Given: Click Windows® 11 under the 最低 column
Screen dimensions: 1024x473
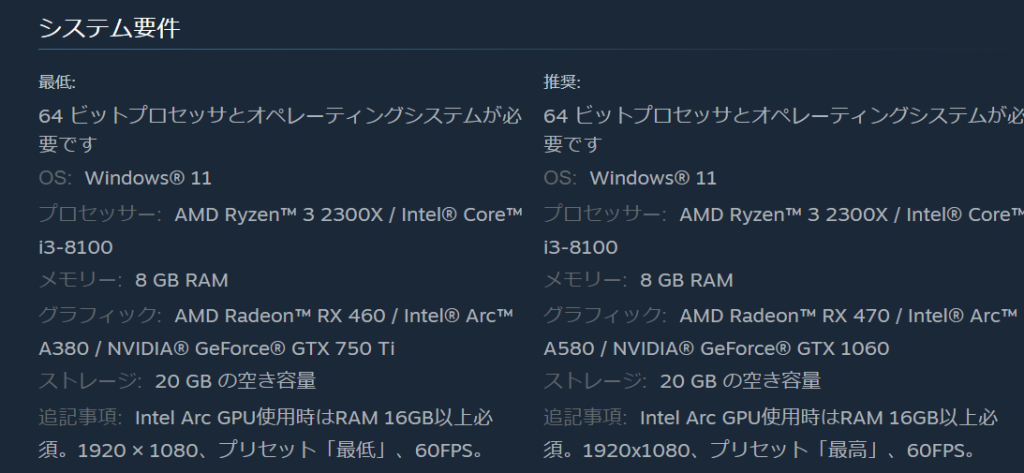Looking at the screenshot, I should [148, 179].
